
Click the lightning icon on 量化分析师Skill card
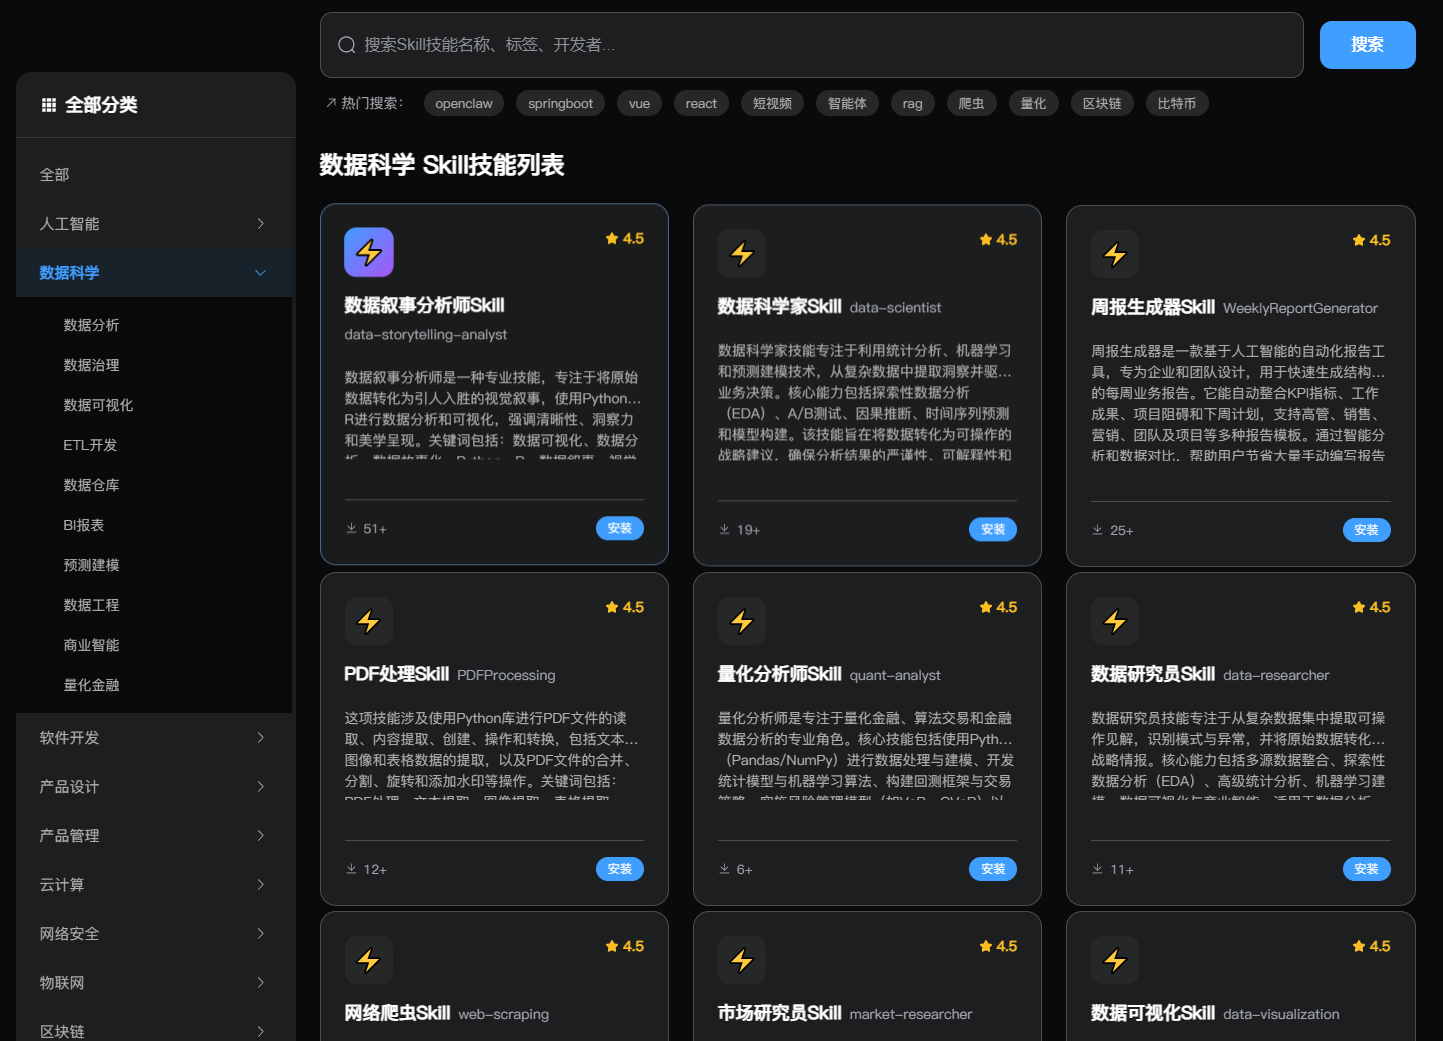point(742,621)
